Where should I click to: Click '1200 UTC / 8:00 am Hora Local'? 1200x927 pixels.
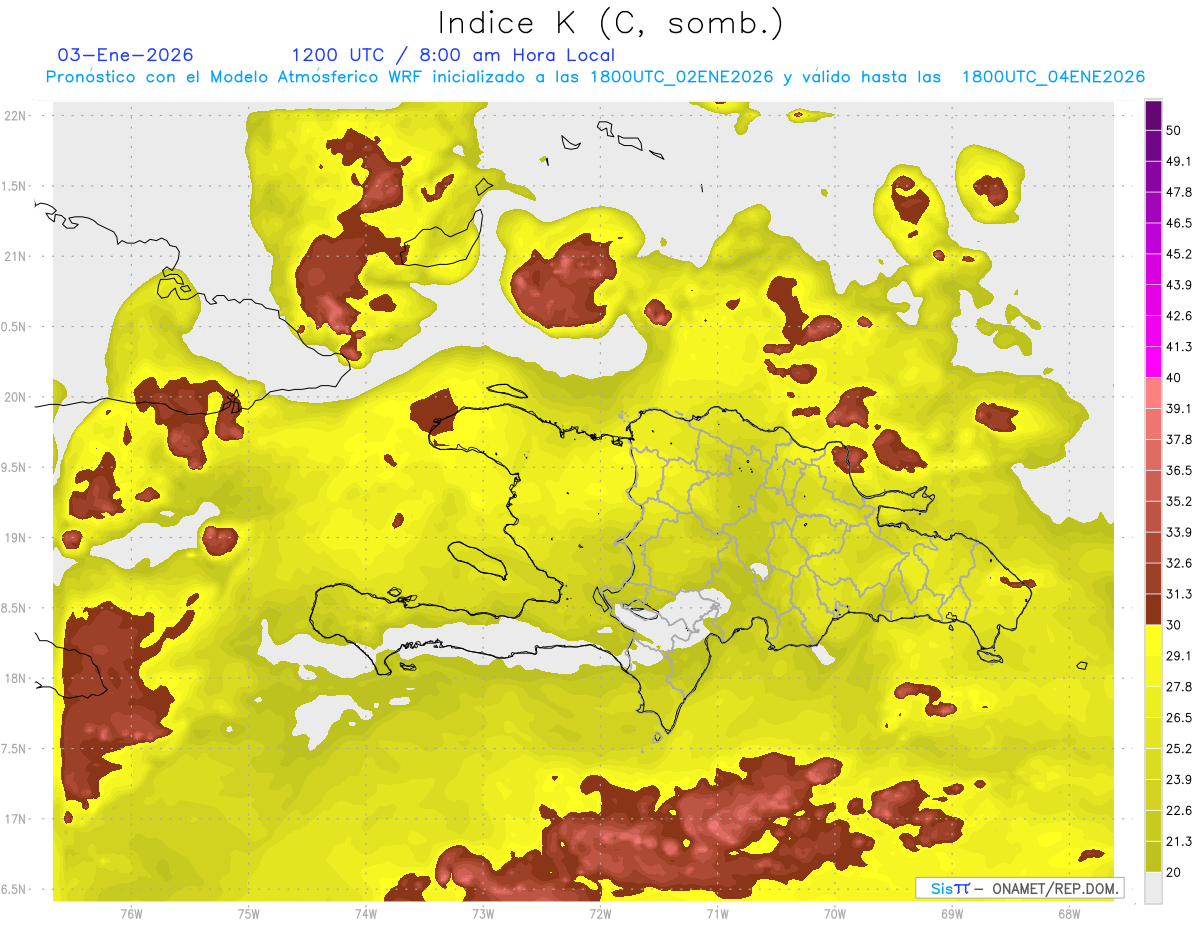pyautogui.click(x=453, y=55)
